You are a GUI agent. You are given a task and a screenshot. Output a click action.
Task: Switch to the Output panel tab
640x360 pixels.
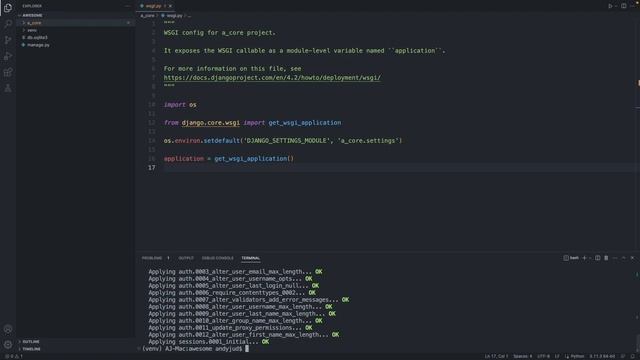[186, 258]
